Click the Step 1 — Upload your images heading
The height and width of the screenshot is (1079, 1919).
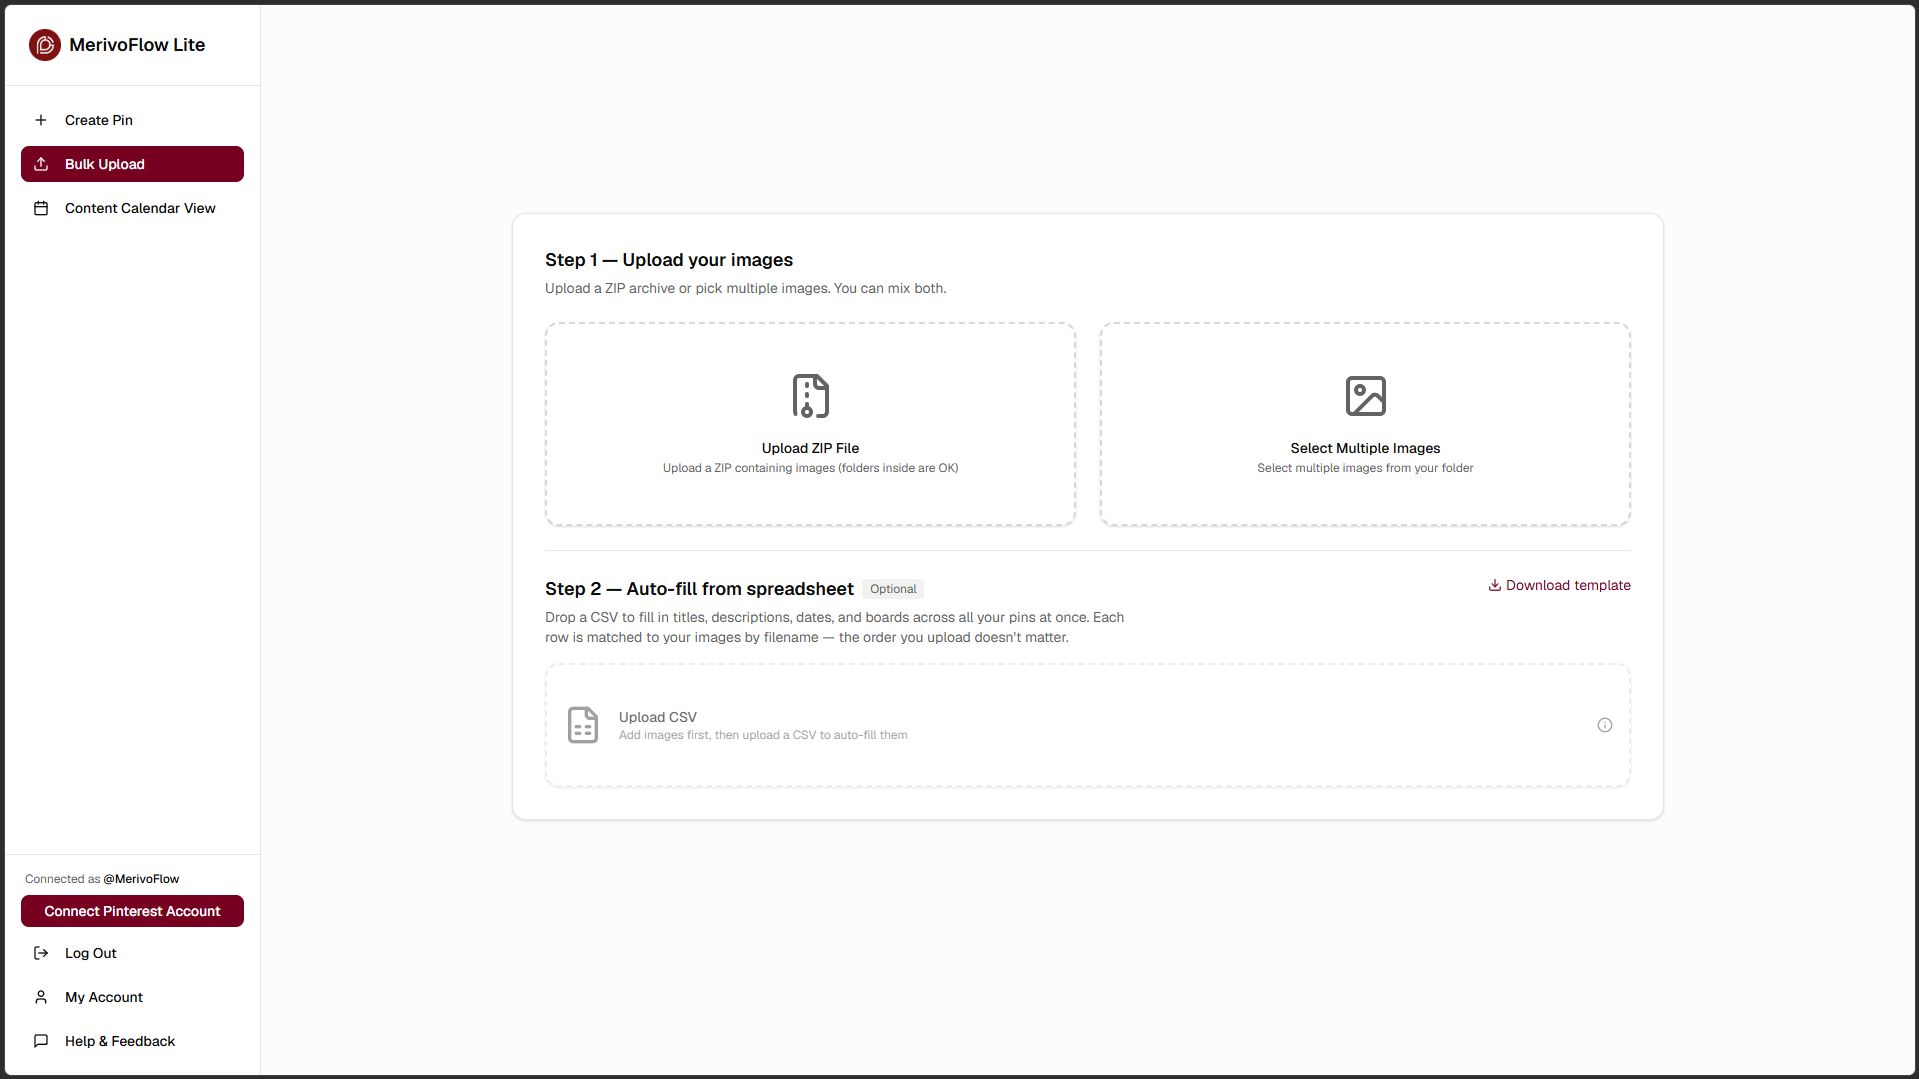click(668, 260)
